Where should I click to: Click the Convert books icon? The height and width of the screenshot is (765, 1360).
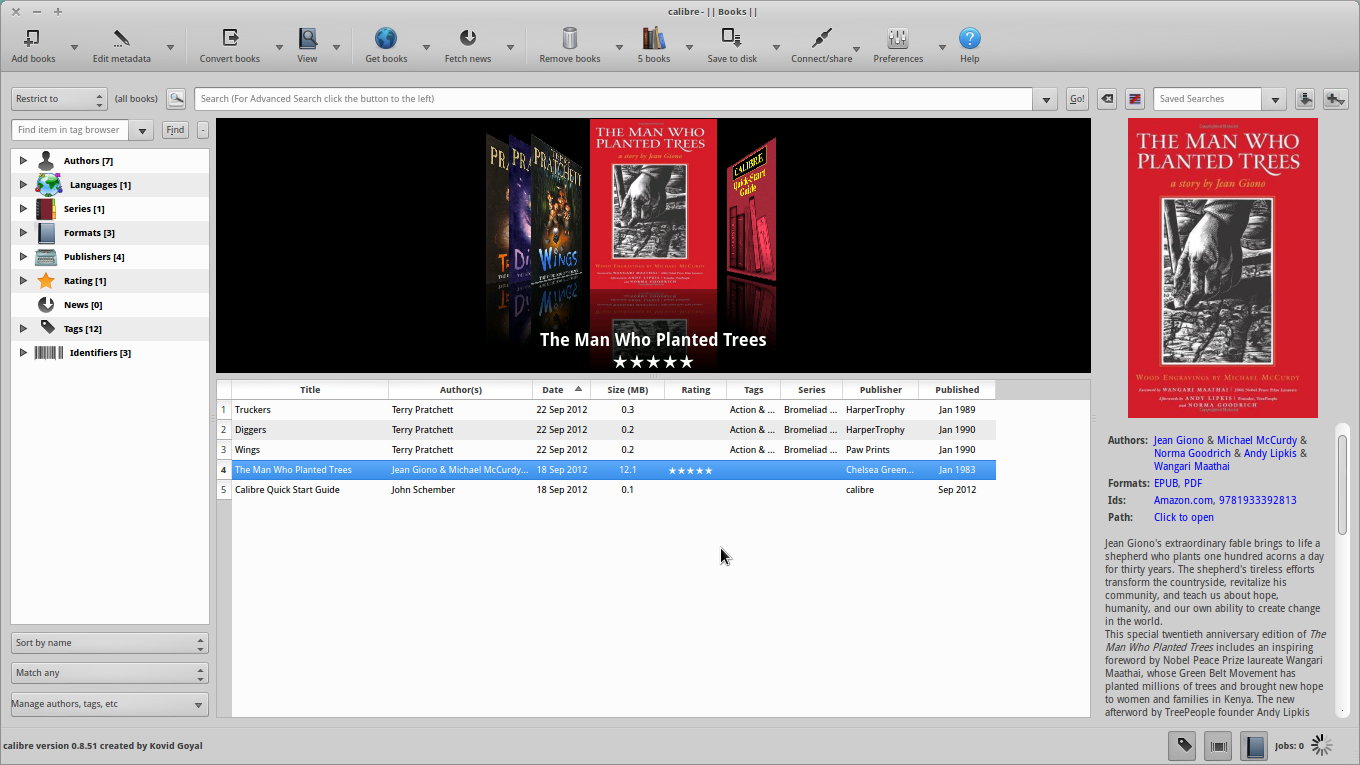tap(230, 39)
